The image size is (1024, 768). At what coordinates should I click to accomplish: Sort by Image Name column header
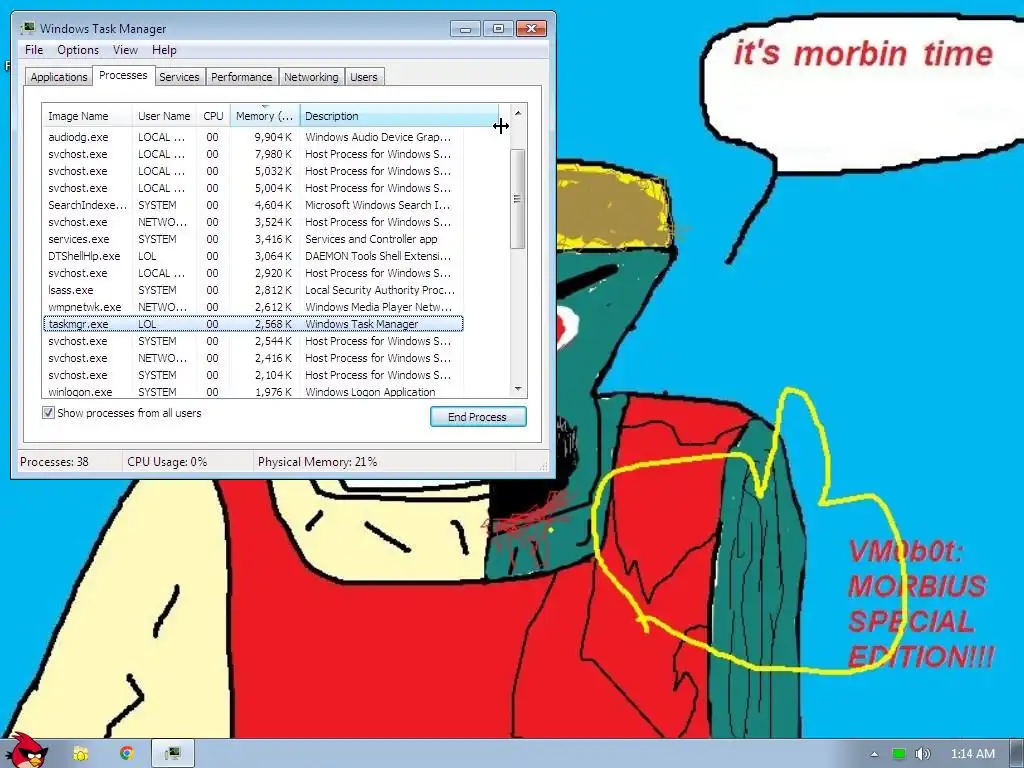click(87, 116)
